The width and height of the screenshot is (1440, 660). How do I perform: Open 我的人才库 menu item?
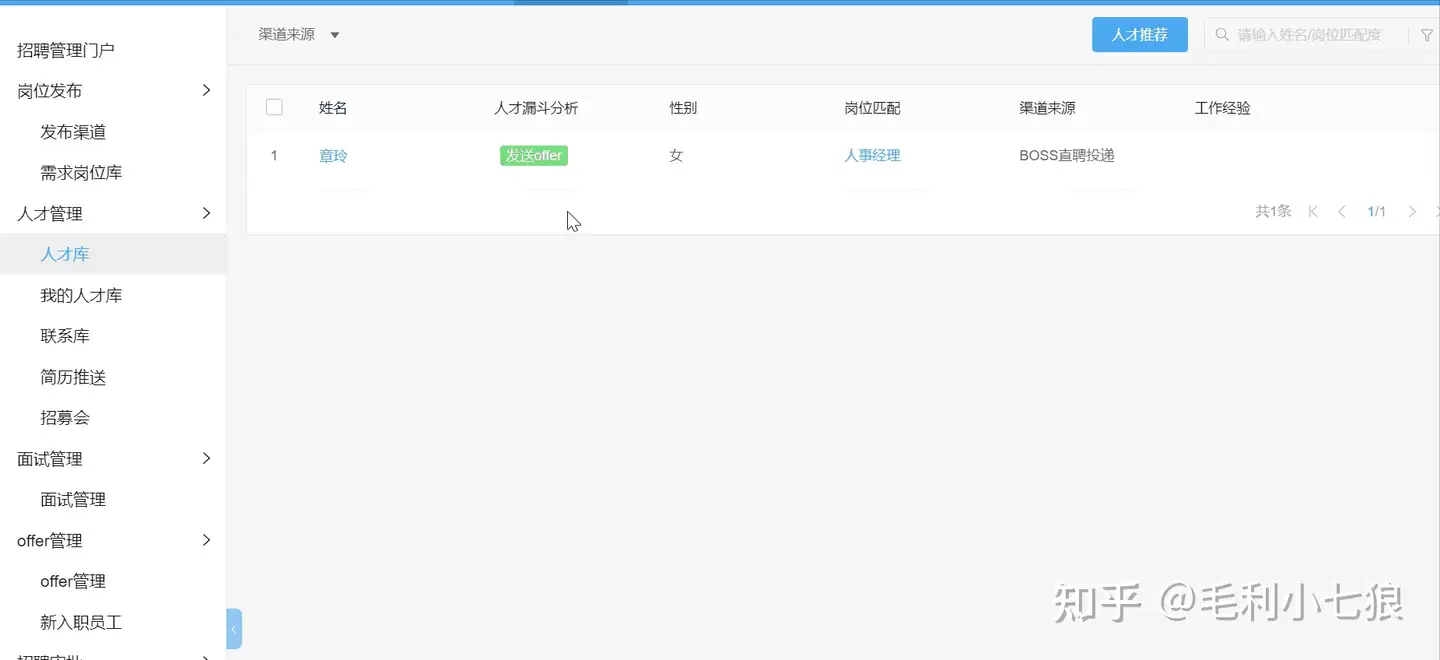[x=81, y=295]
